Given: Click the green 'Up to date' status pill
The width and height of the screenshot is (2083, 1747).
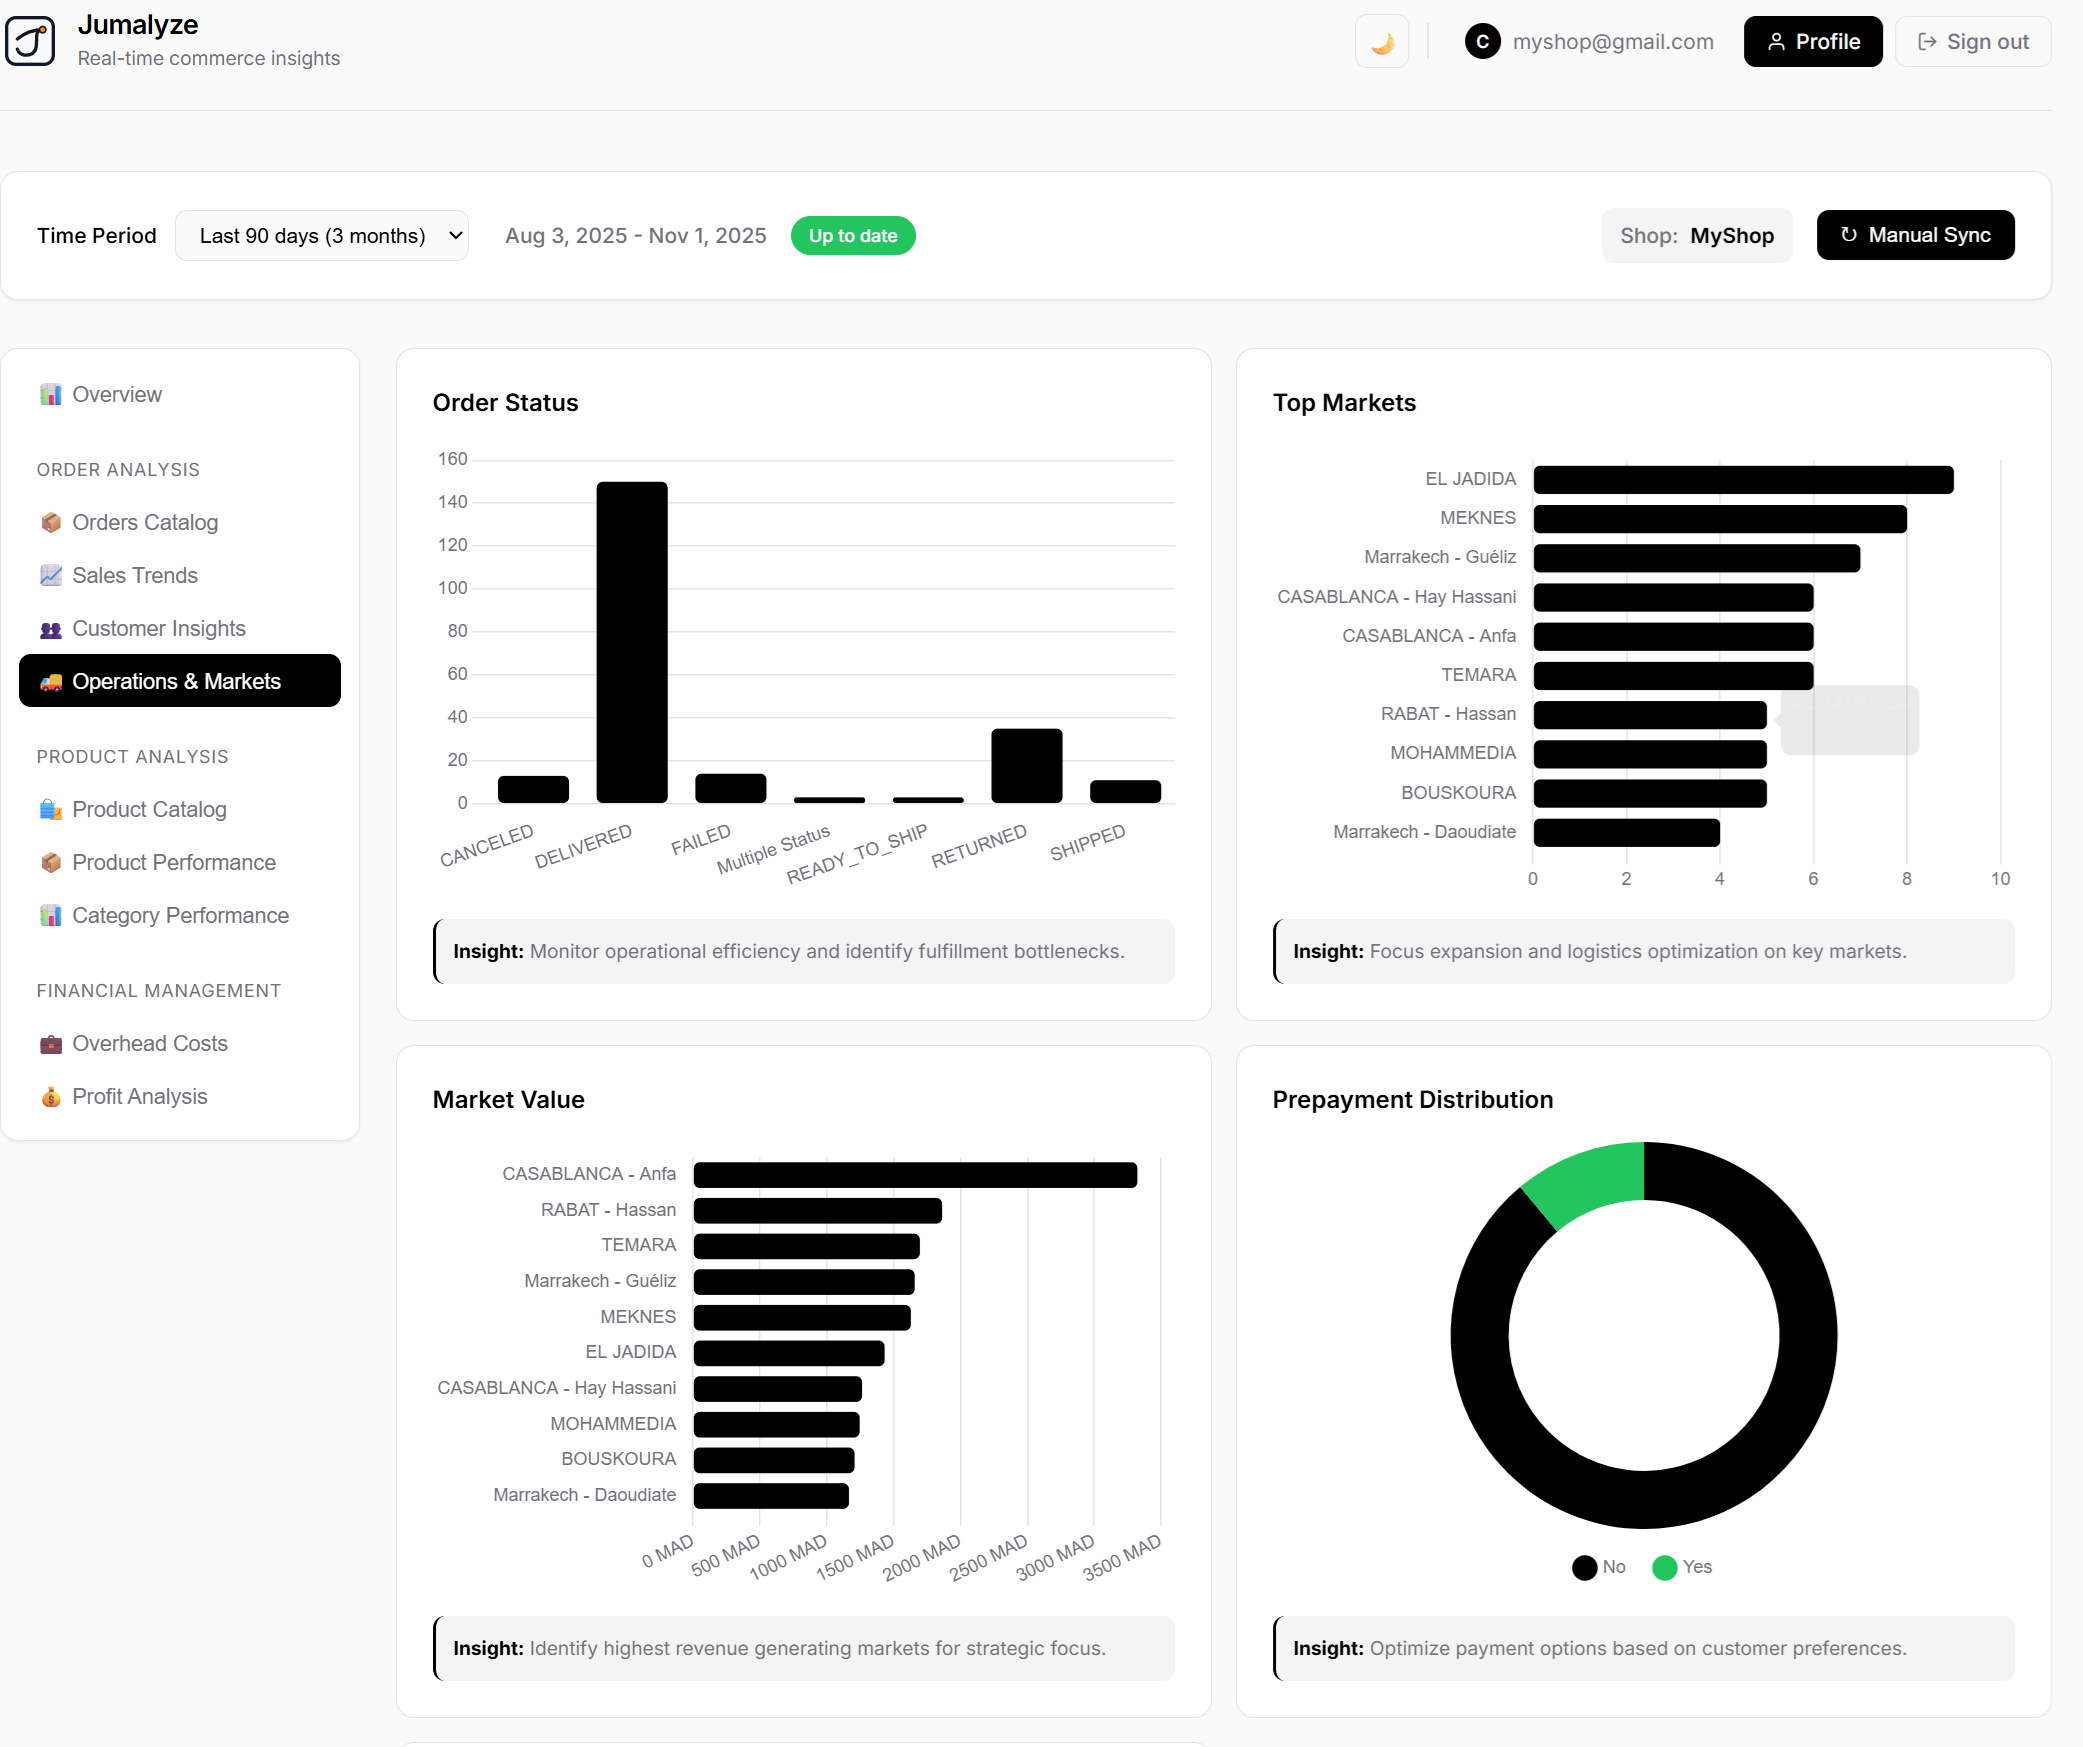Looking at the screenshot, I should coord(852,235).
